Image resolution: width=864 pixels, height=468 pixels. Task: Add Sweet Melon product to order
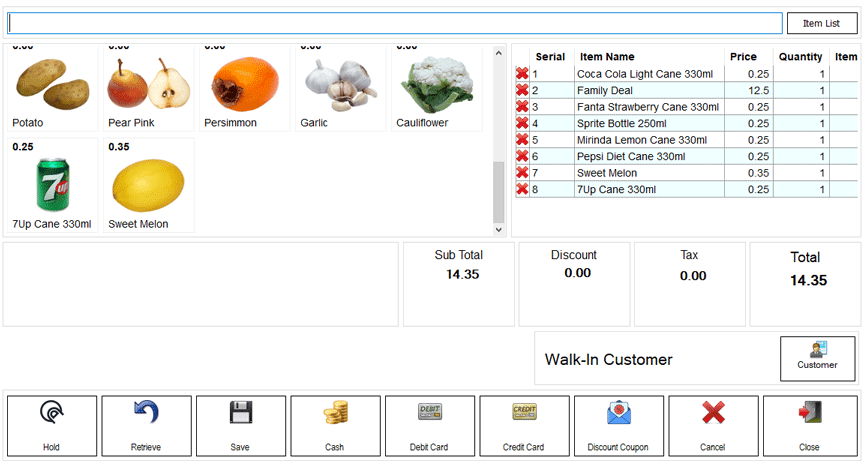click(x=148, y=186)
